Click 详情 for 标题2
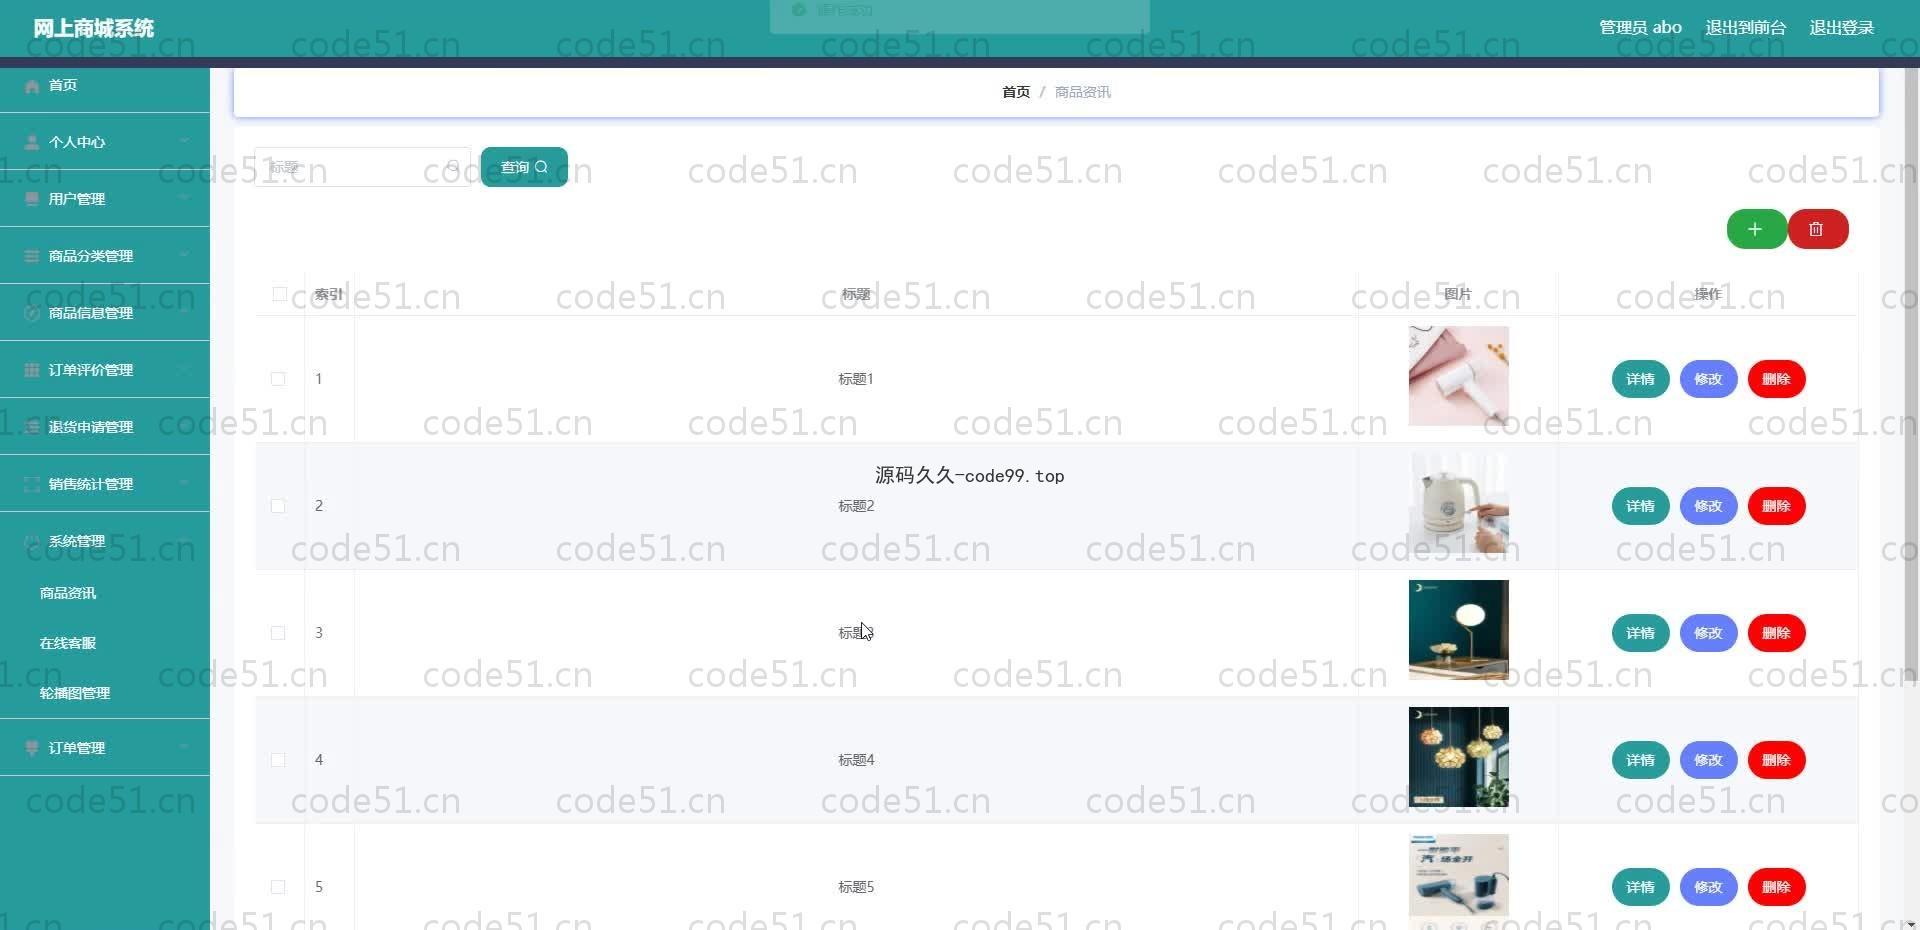1920x930 pixels. tap(1640, 506)
